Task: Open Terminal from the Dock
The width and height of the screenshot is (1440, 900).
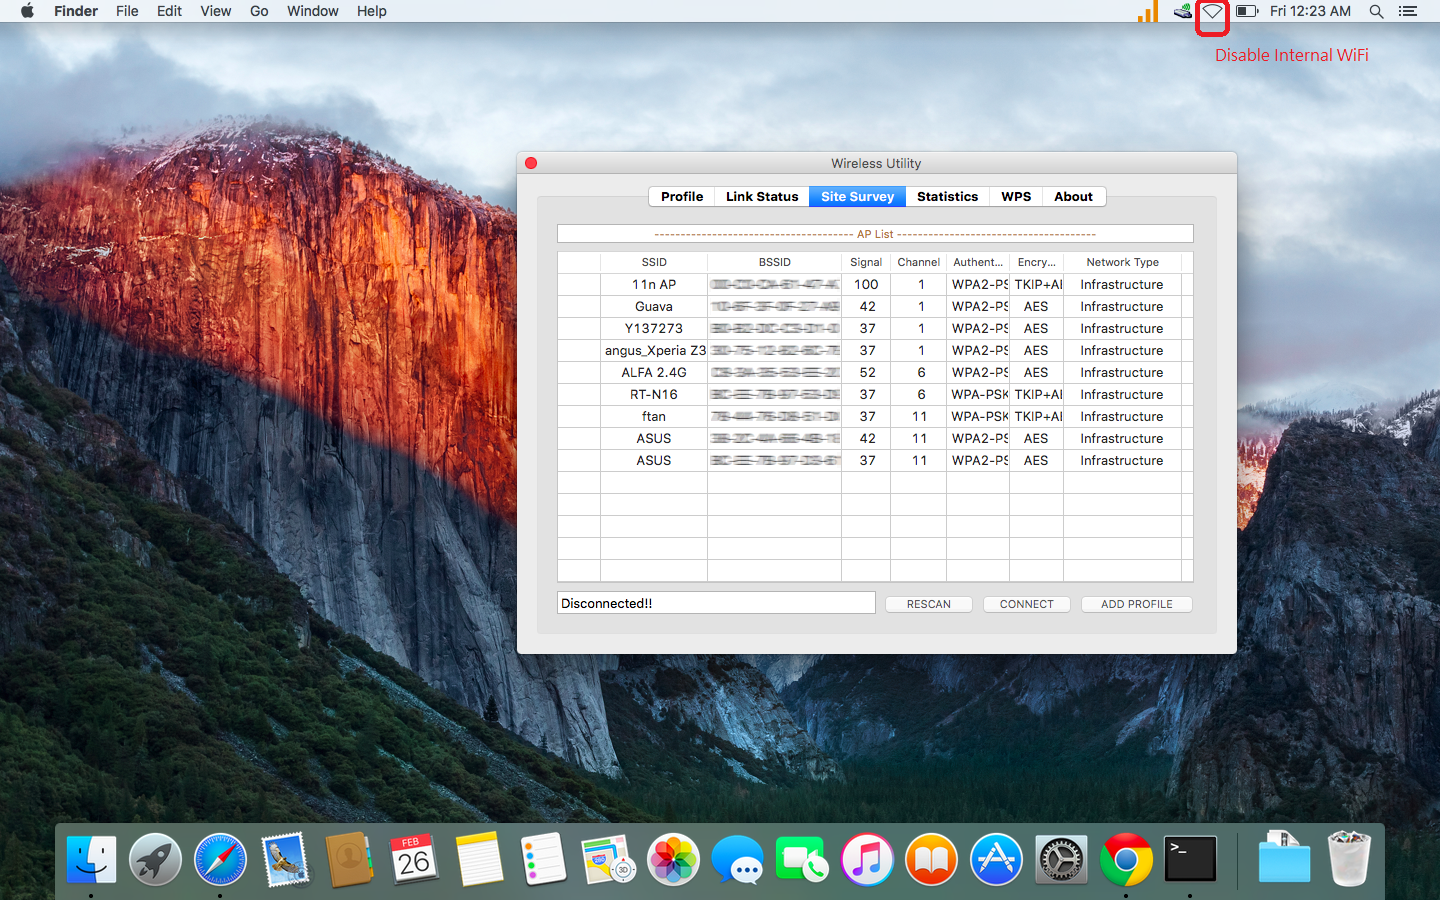Action: pyautogui.click(x=1190, y=859)
